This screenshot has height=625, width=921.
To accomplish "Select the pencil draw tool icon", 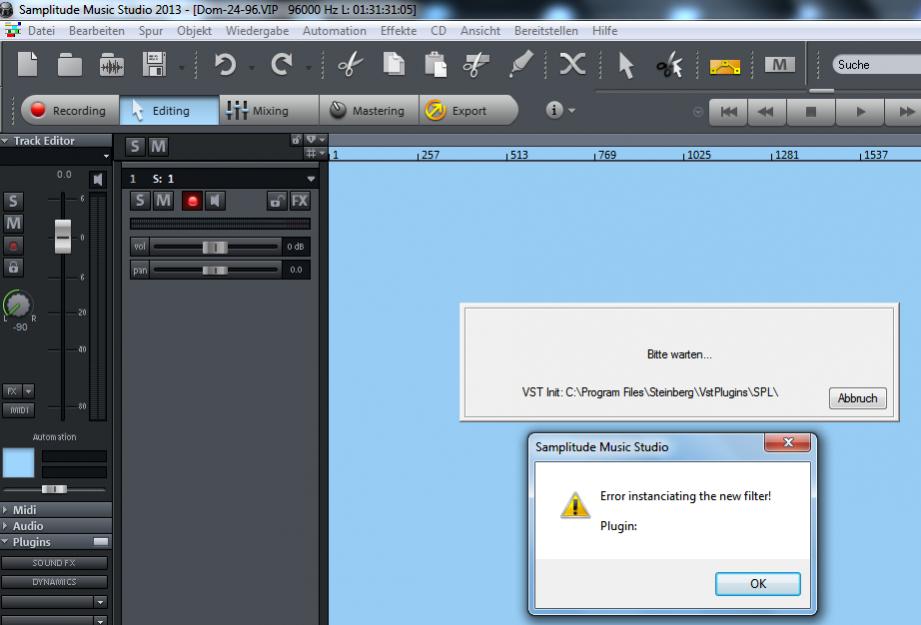I will pyautogui.click(x=520, y=63).
